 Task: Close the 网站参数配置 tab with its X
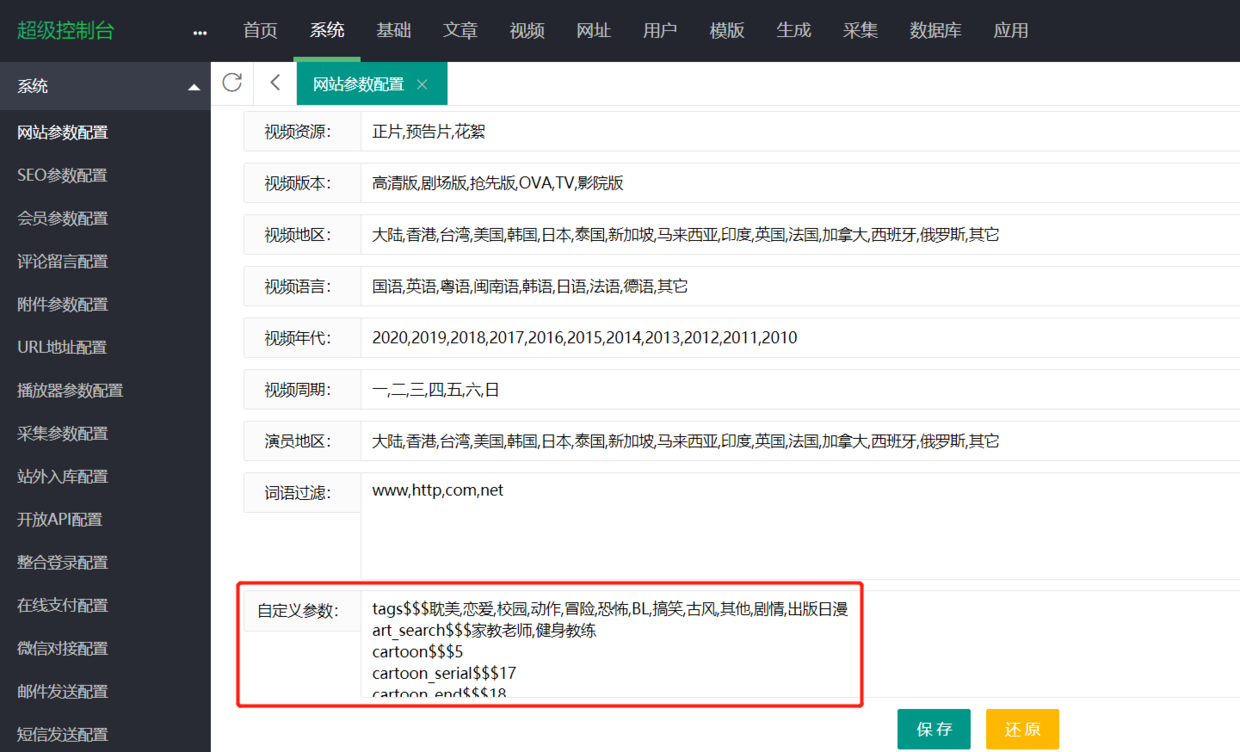422,84
